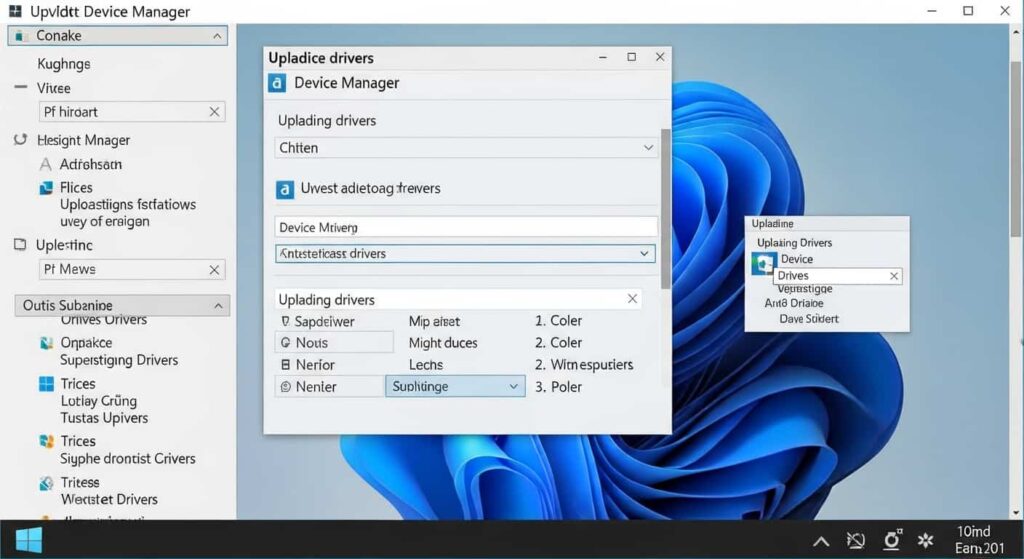Clear the Pt Mews field

click(x=214, y=269)
